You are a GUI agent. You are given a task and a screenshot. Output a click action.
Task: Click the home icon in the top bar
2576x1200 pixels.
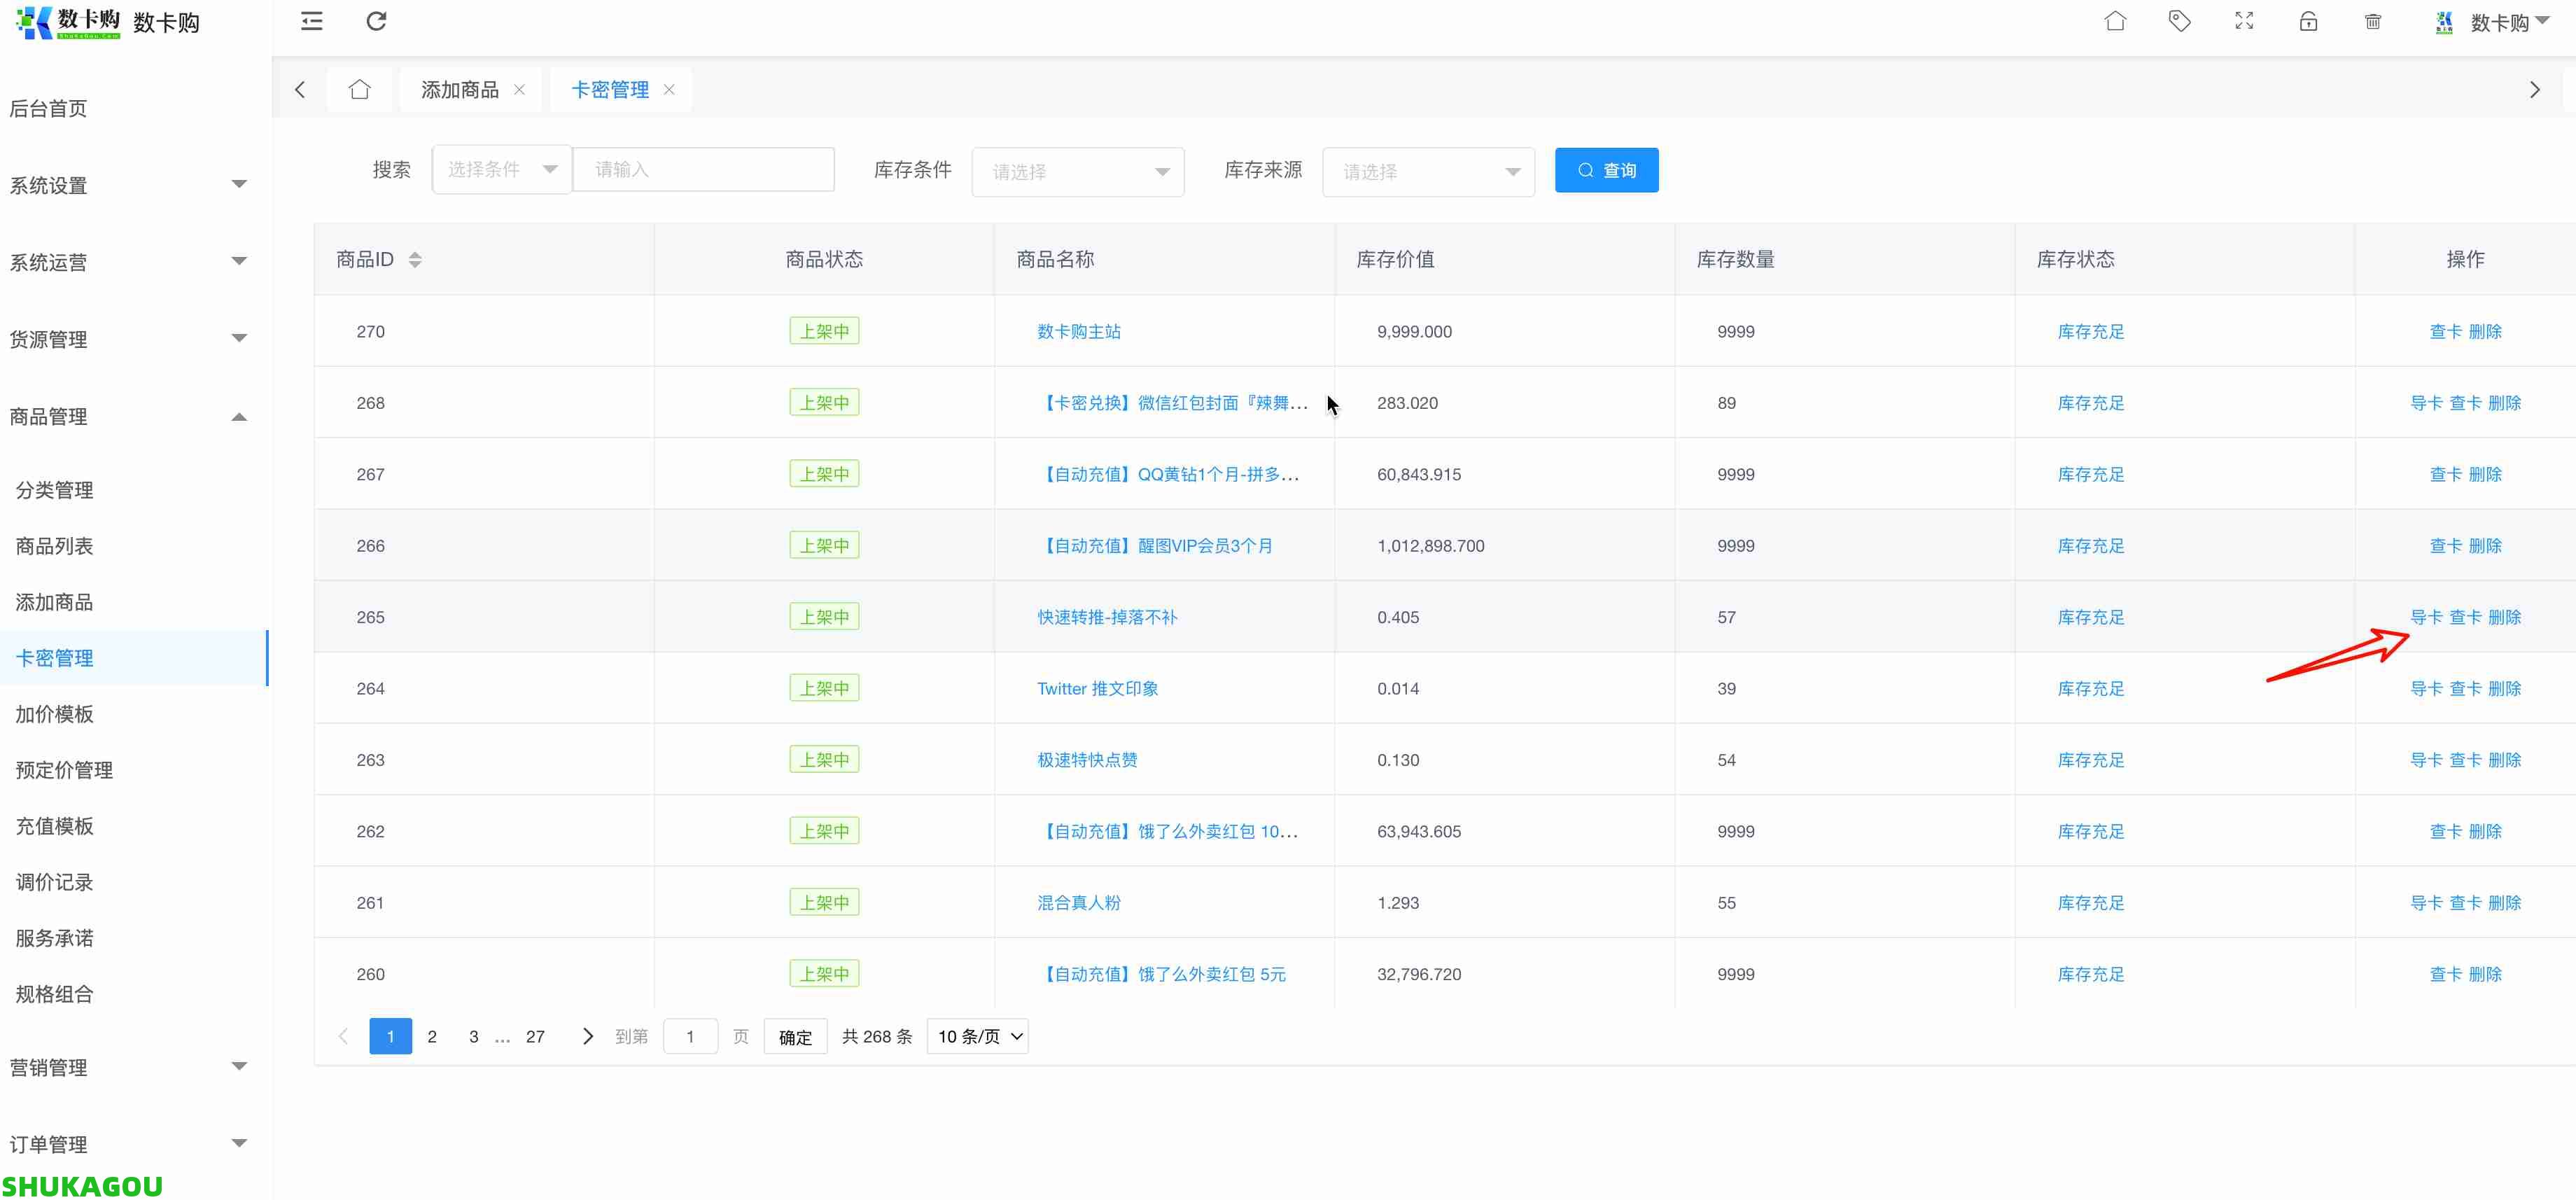(2115, 21)
